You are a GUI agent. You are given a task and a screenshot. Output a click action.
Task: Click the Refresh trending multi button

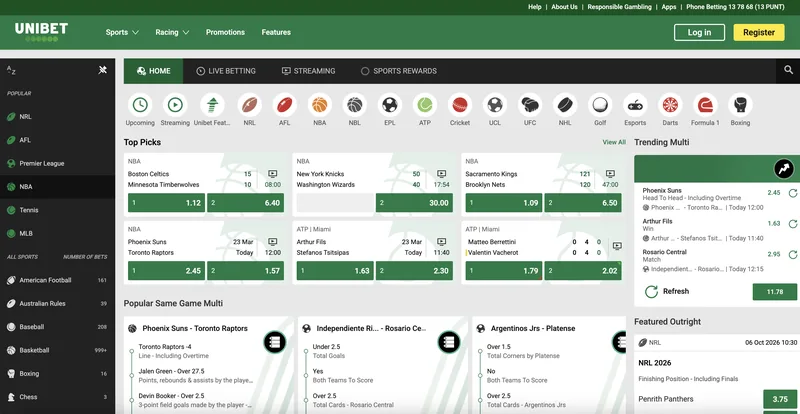[x=666, y=291]
